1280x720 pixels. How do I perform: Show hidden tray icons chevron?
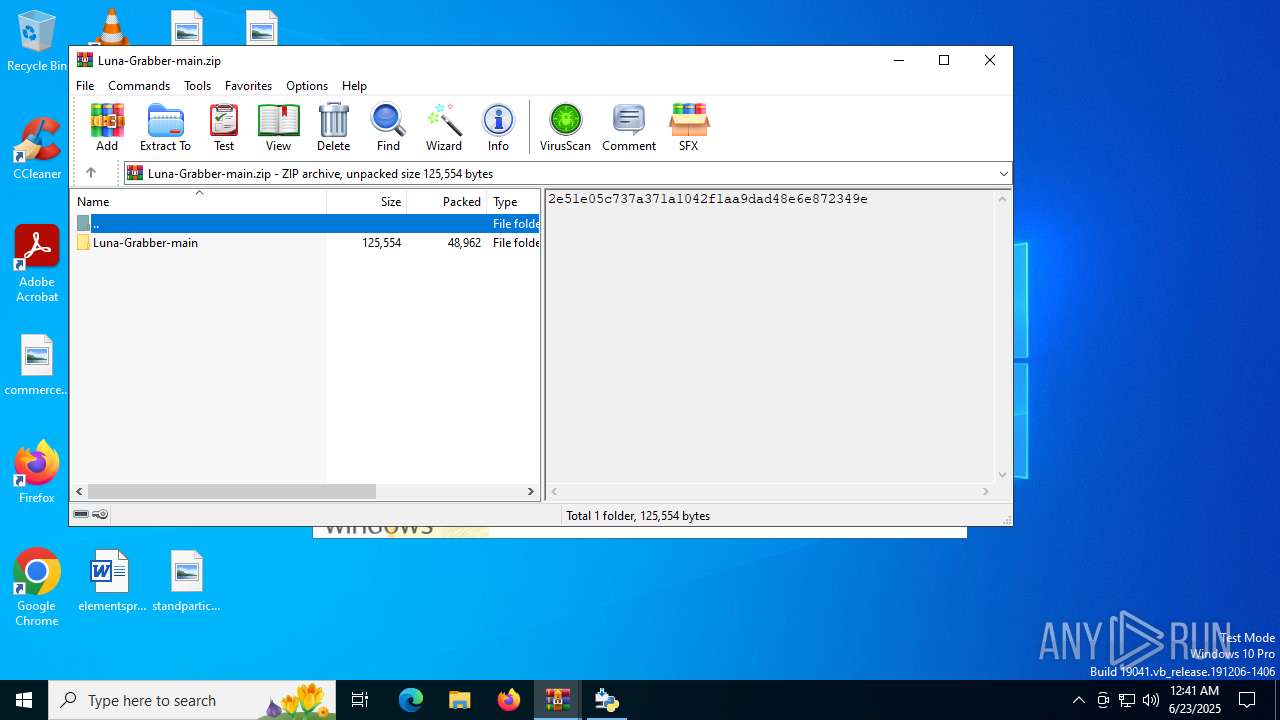[1078, 700]
